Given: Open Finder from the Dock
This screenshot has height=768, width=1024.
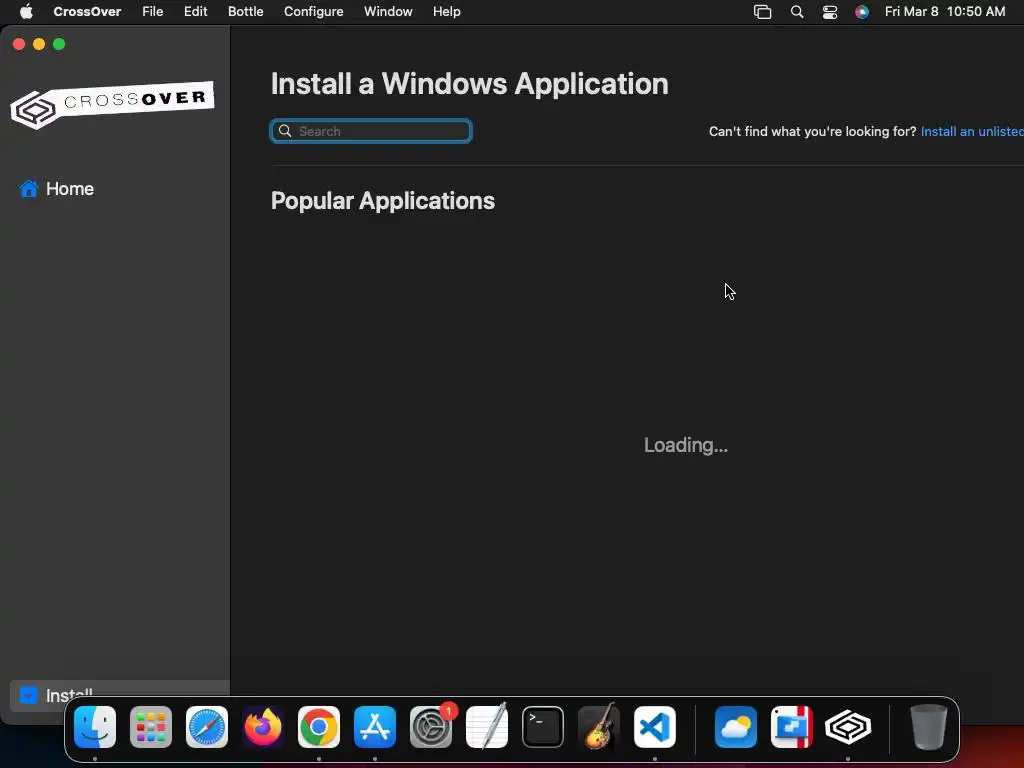Looking at the screenshot, I should (95, 727).
